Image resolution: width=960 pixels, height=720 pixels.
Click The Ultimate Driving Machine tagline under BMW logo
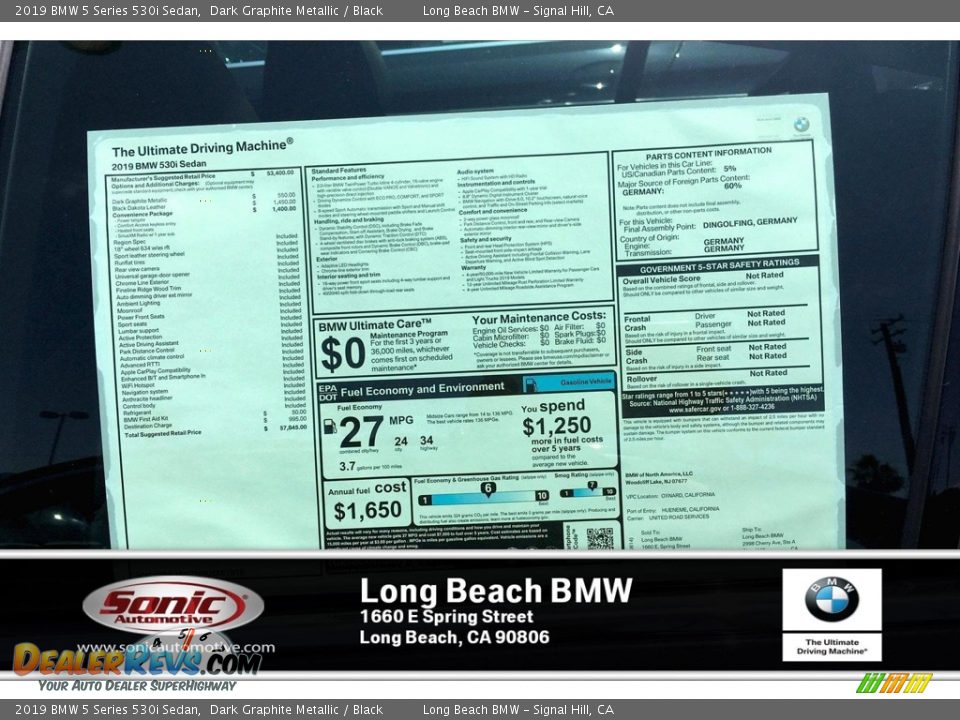coord(831,647)
